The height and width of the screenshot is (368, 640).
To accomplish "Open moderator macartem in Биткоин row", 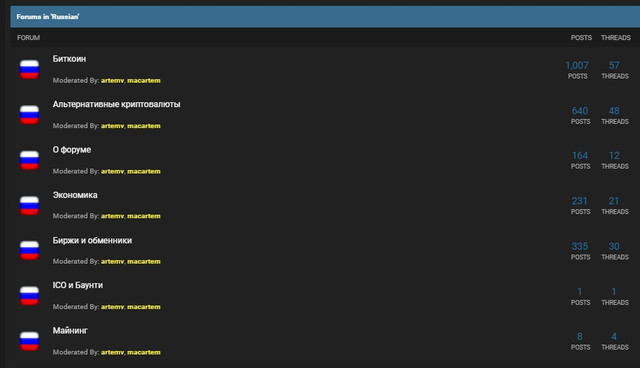I will tap(144, 80).
